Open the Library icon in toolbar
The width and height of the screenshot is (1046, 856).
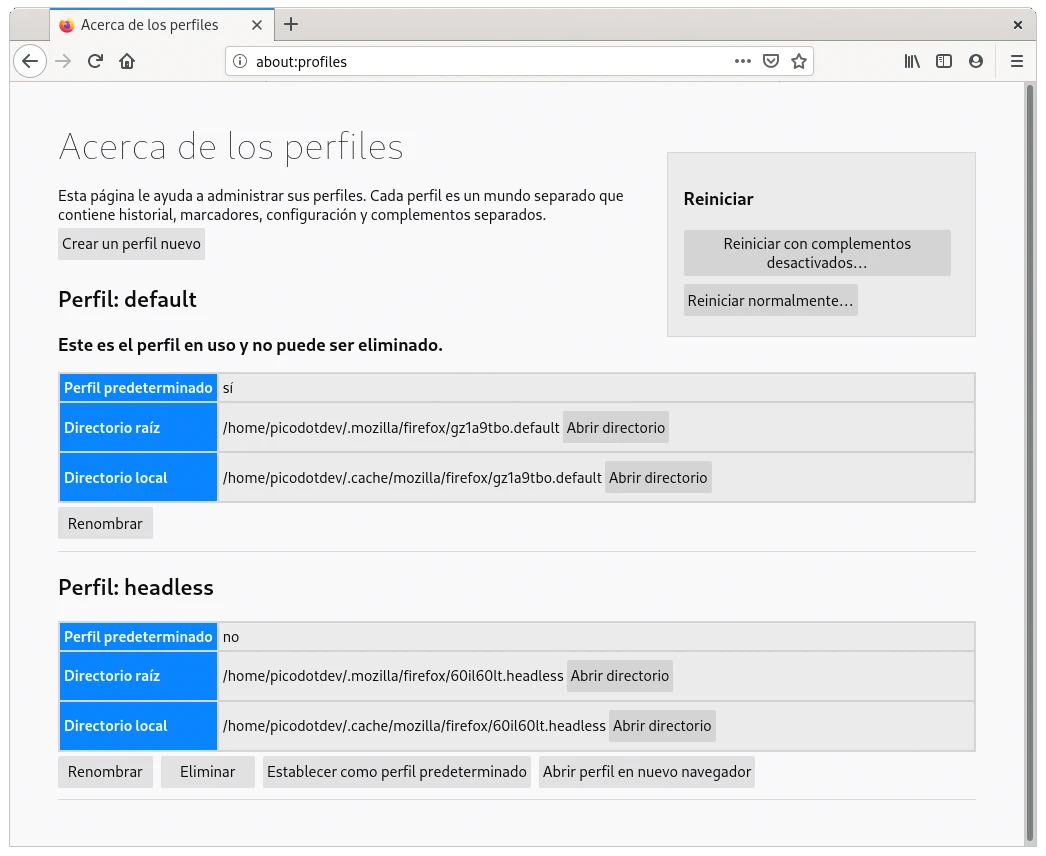coord(912,61)
